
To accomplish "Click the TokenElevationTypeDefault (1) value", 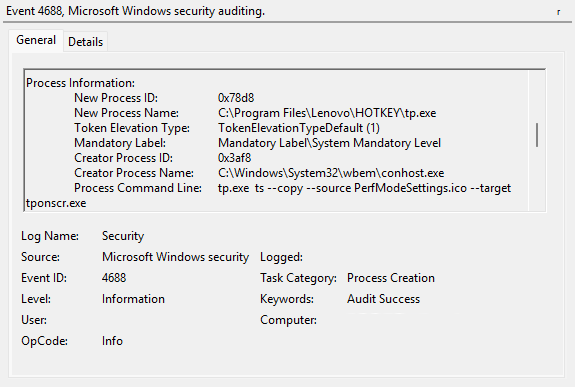I will click(299, 128).
